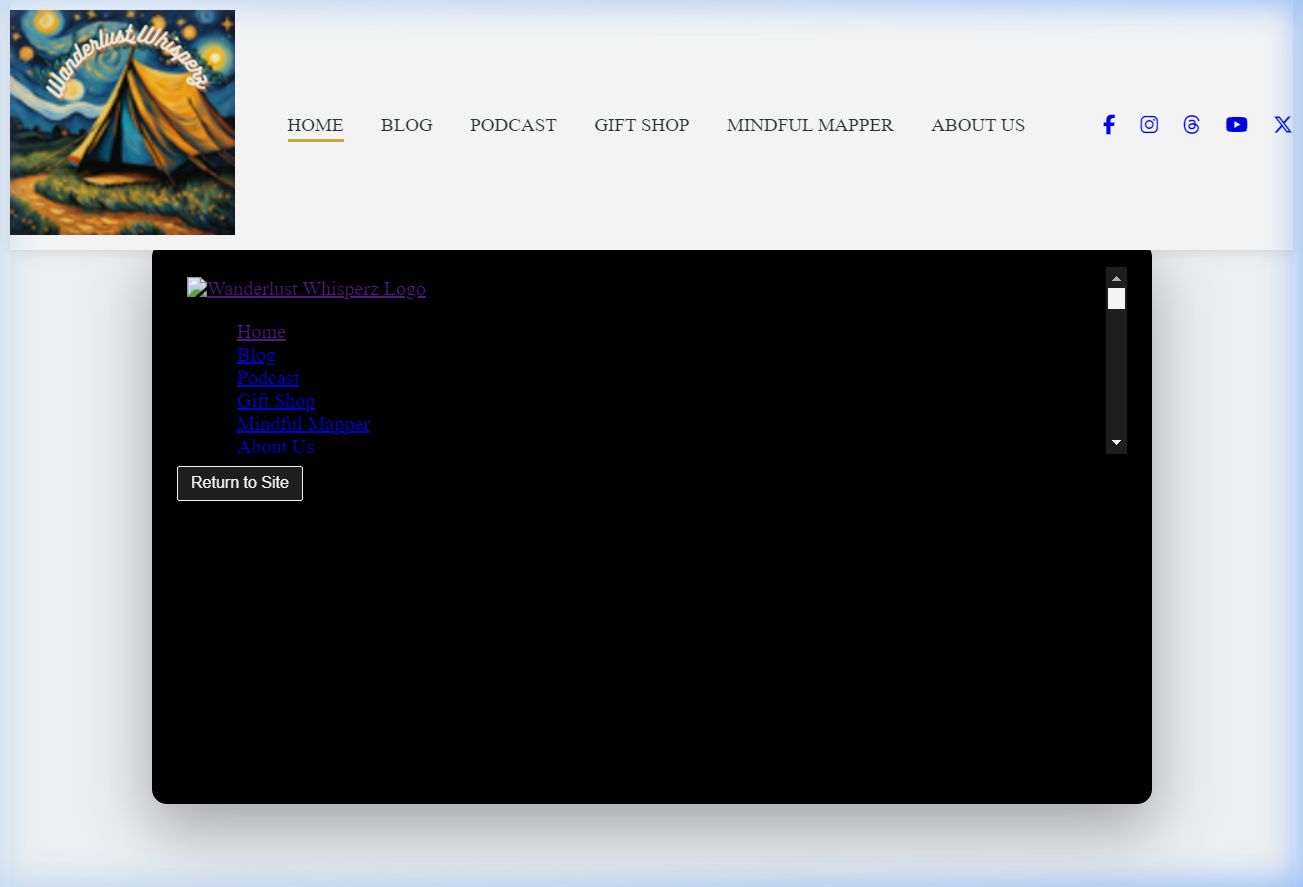Click the scrollbar down arrow in black panel

coord(1116,443)
